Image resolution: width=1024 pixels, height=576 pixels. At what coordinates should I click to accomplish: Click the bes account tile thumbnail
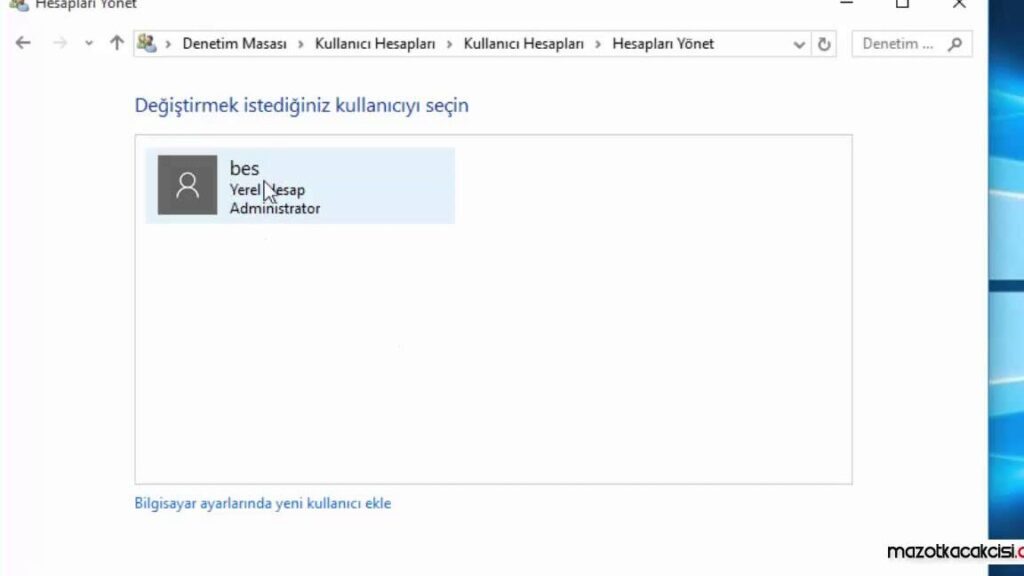click(187, 185)
